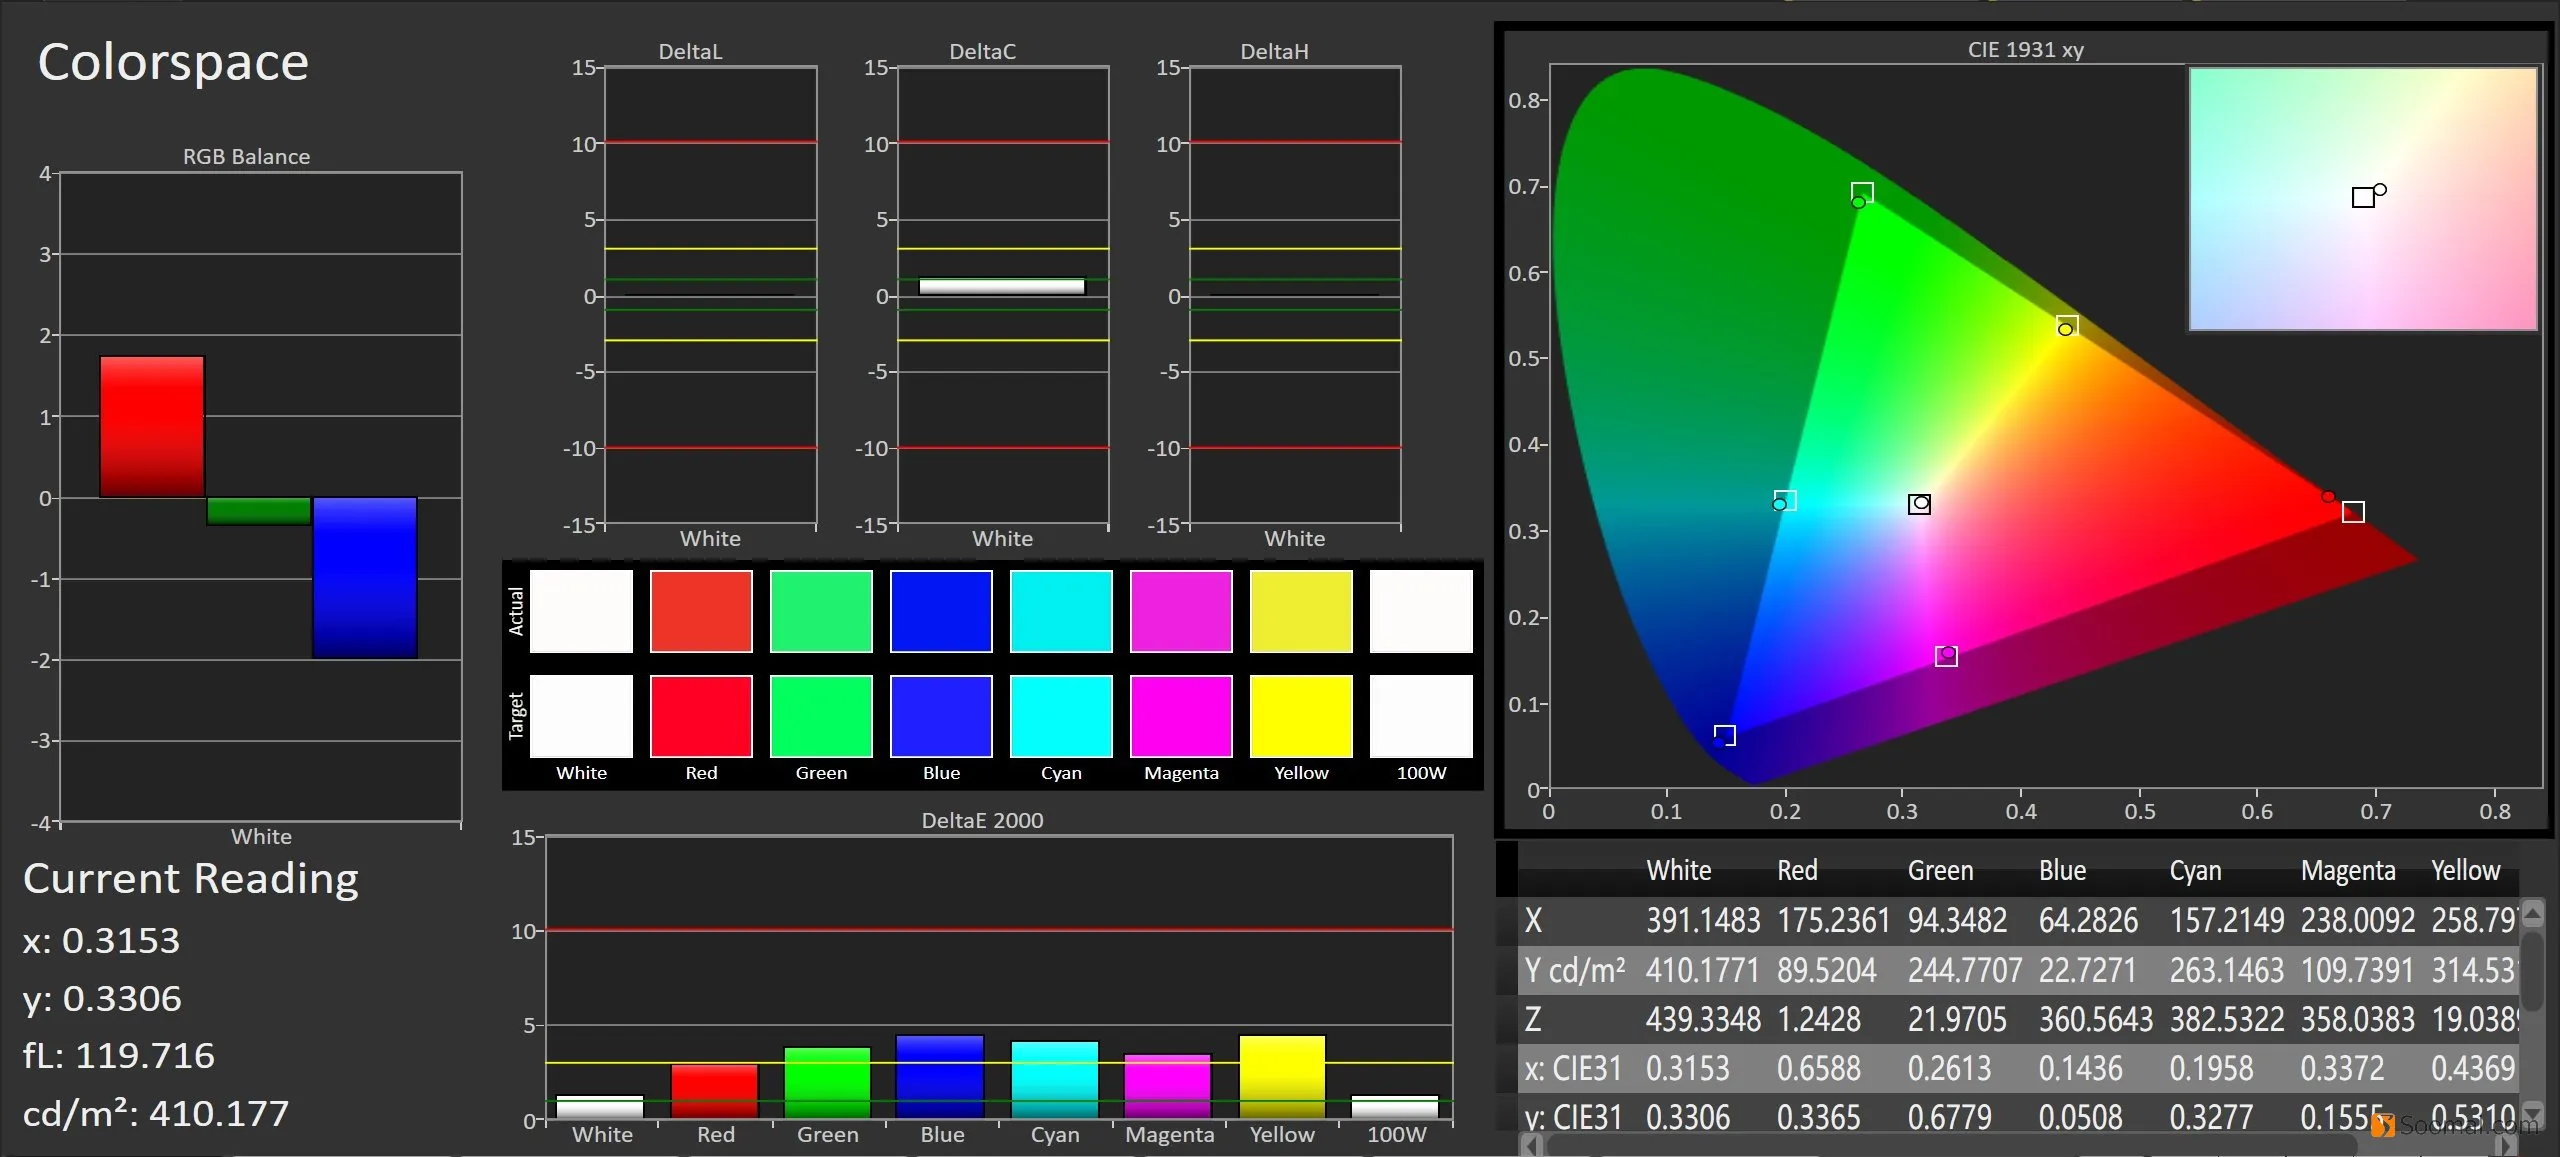Click the Target Red swatch
This screenshot has width=2560, height=1157.
701,716
